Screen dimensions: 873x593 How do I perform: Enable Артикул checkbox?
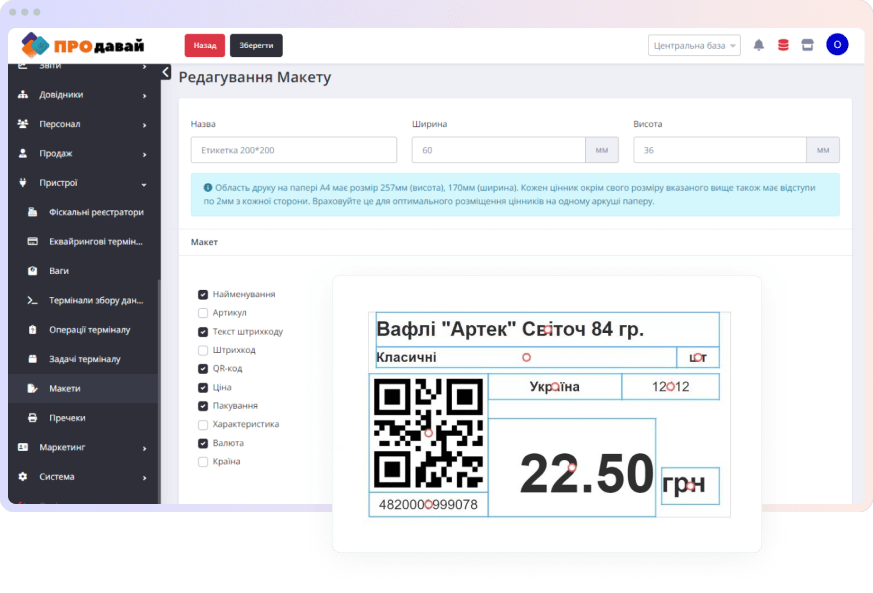pos(203,313)
